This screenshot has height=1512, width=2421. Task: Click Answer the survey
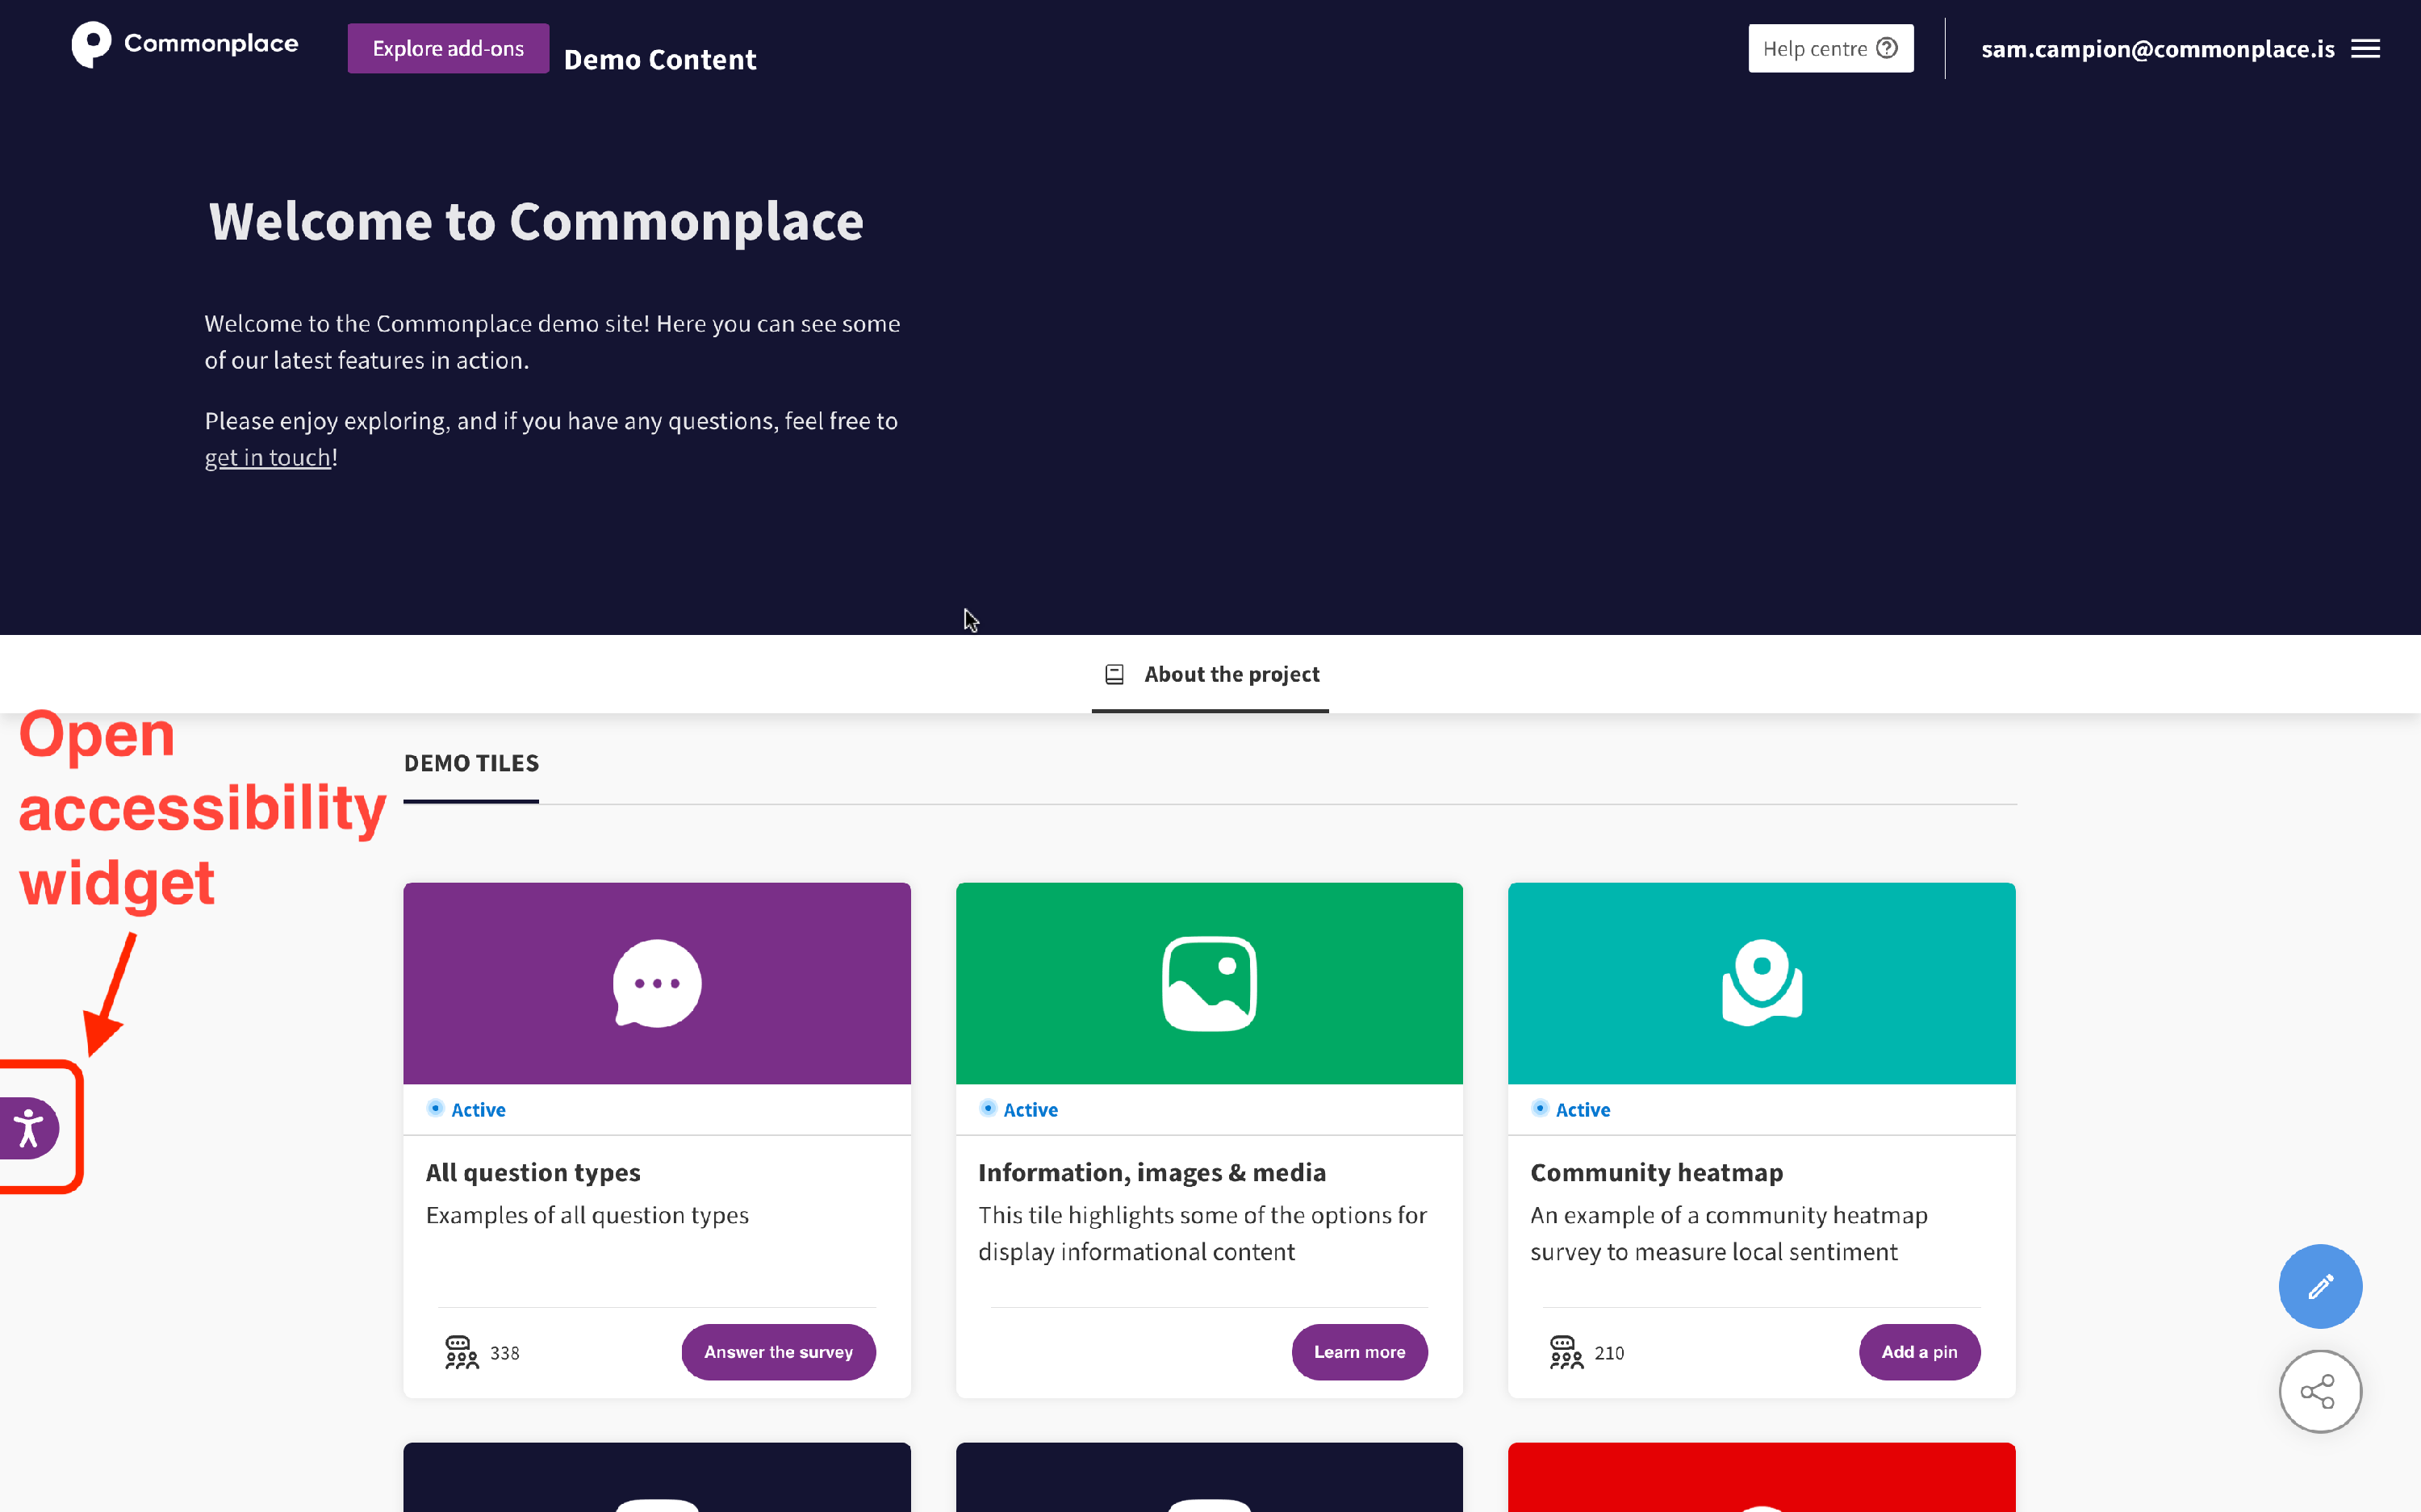(x=778, y=1352)
